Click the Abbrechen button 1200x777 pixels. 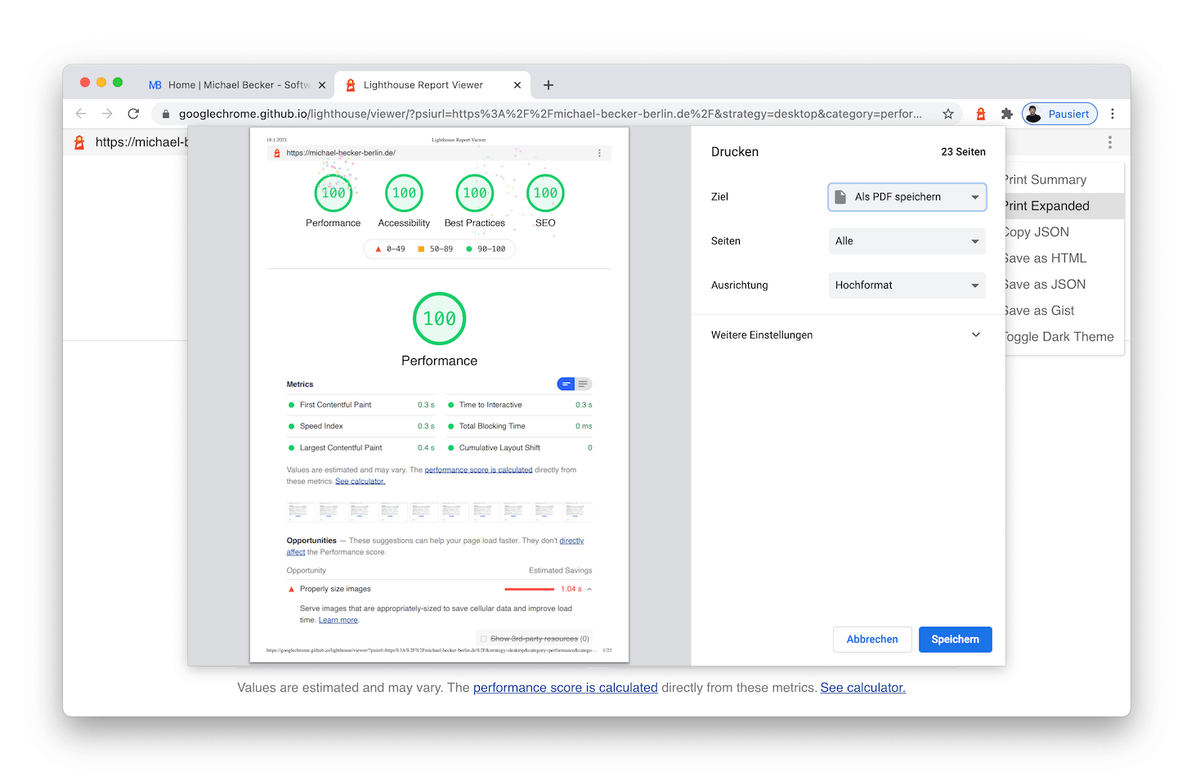872,639
